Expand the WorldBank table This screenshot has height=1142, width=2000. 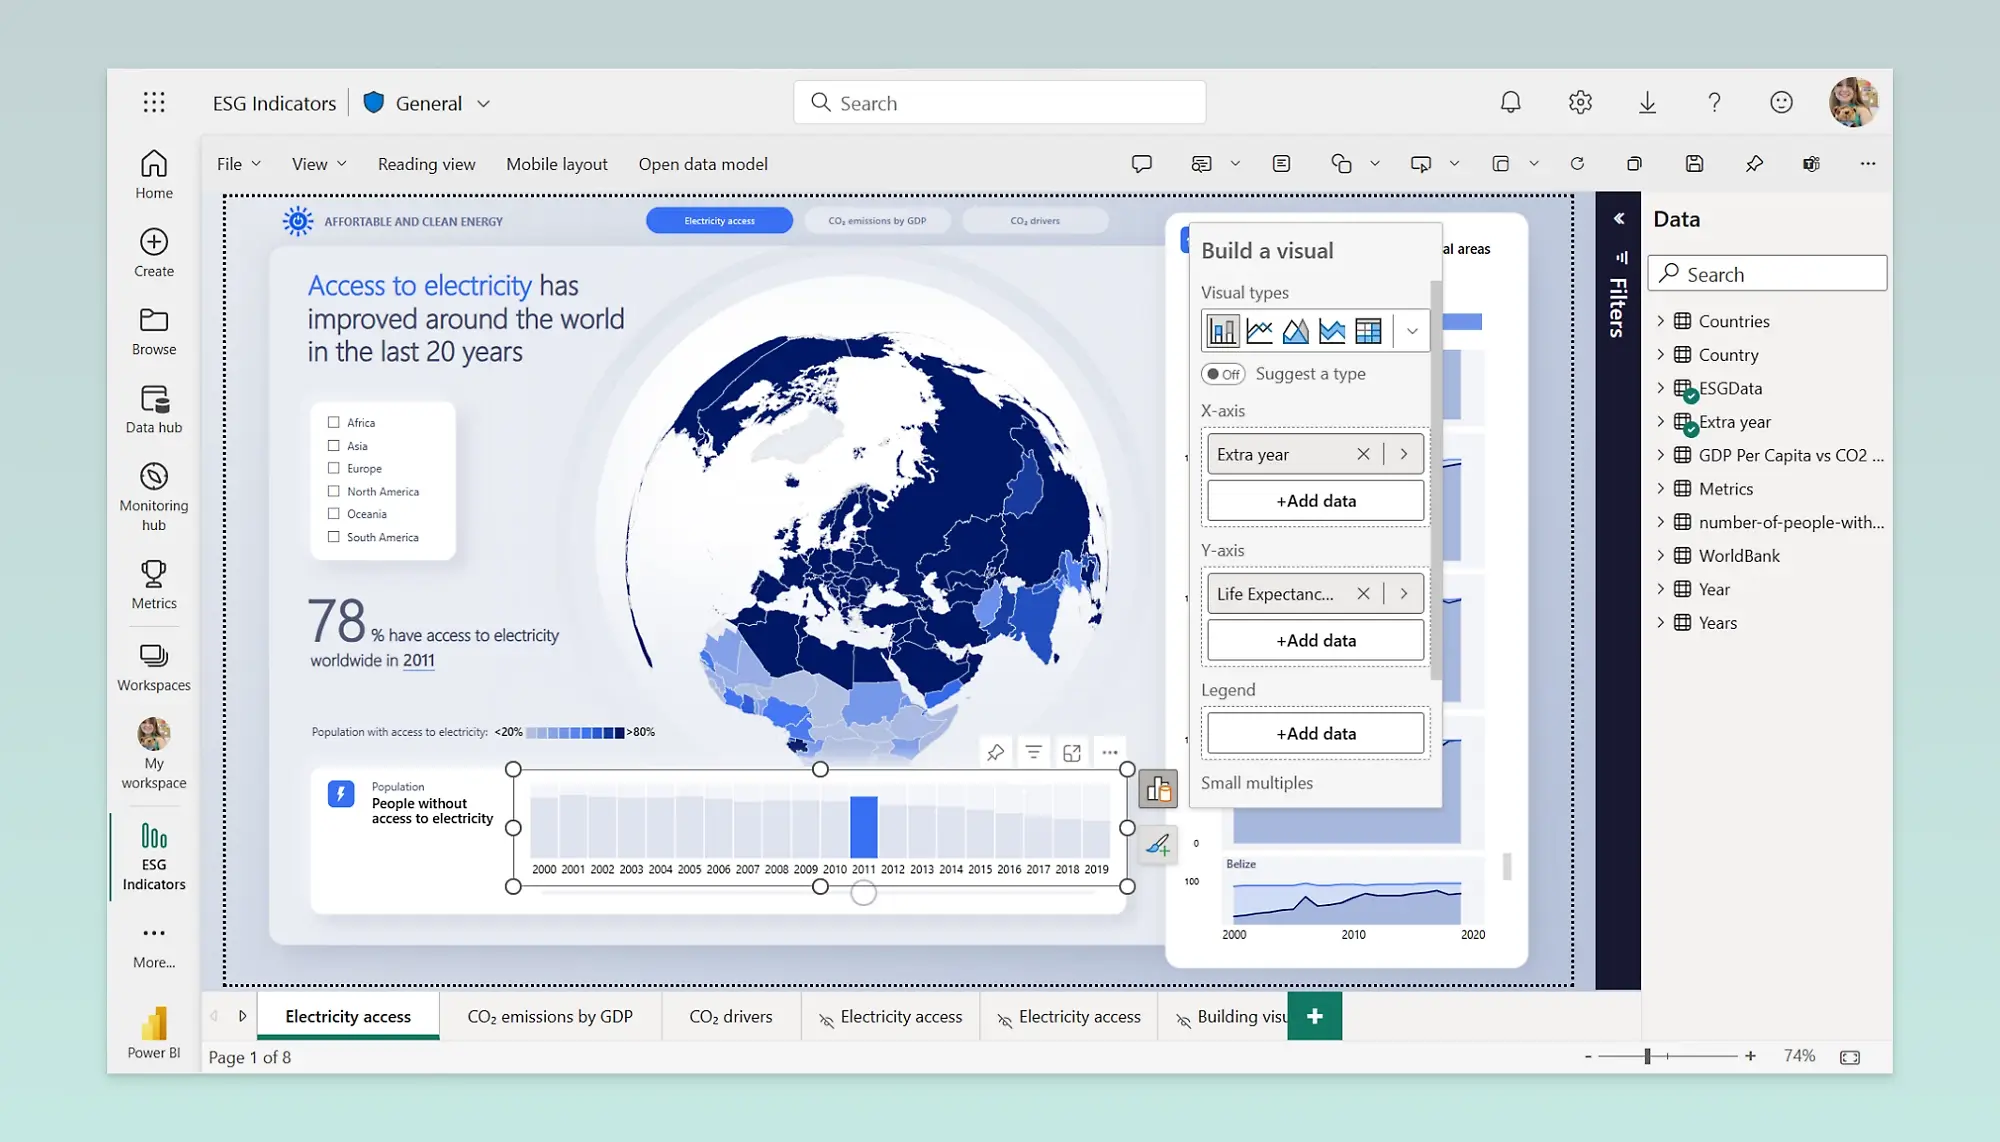pyautogui.click(x=1663, y=555)
